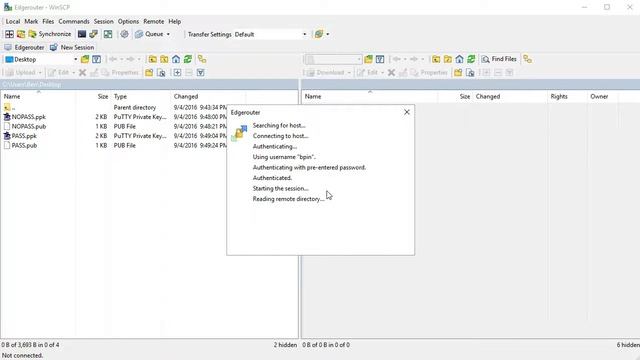
Task: Open the console terminal icon
Action: pos(82,34)
